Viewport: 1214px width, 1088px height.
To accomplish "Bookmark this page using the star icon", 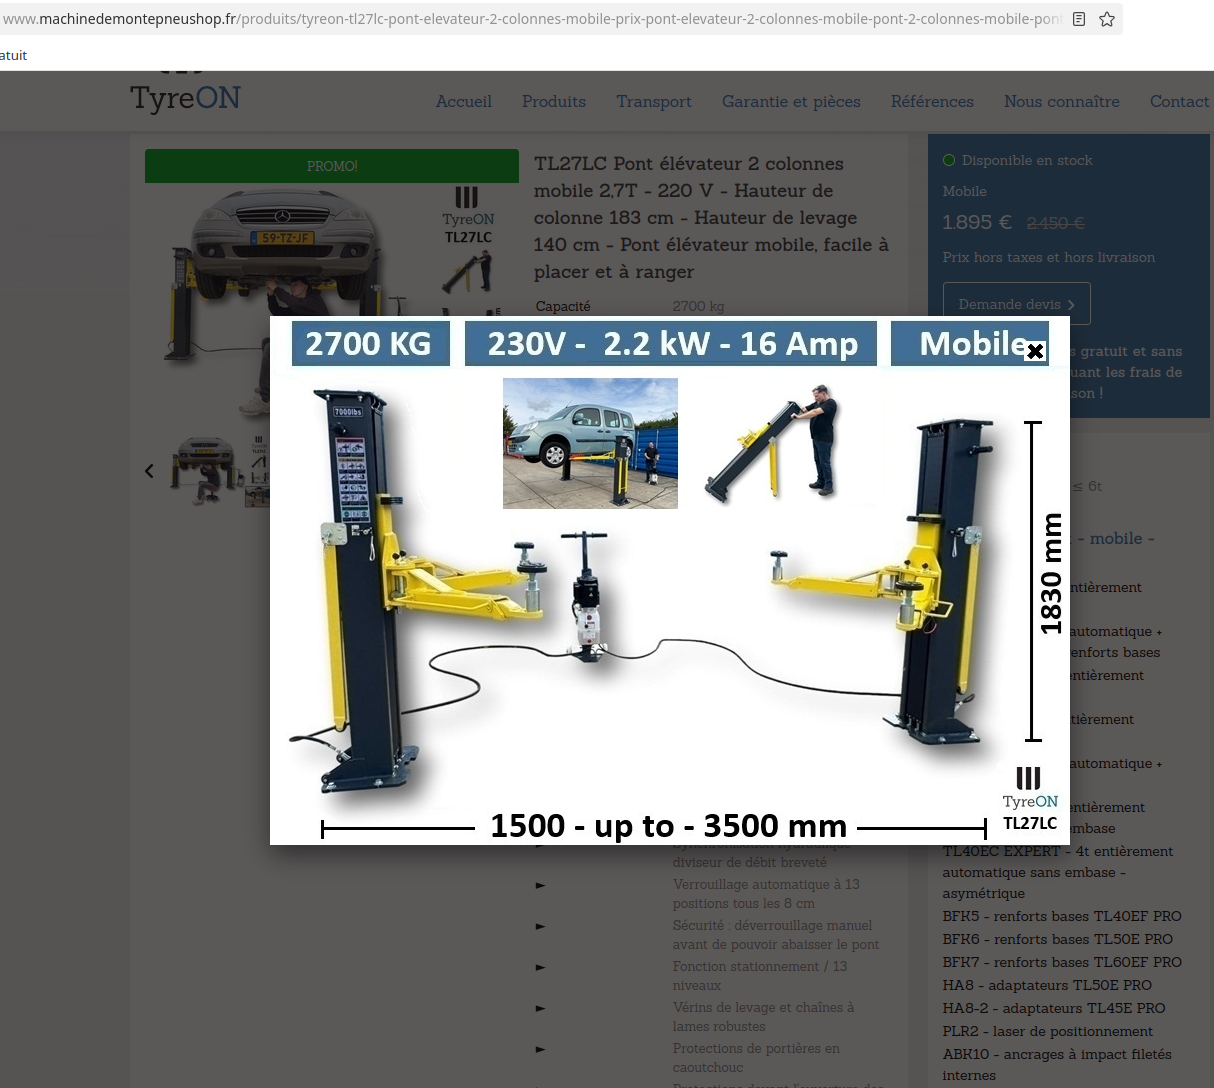I will pyautogui.click(x=1107, y=19).
